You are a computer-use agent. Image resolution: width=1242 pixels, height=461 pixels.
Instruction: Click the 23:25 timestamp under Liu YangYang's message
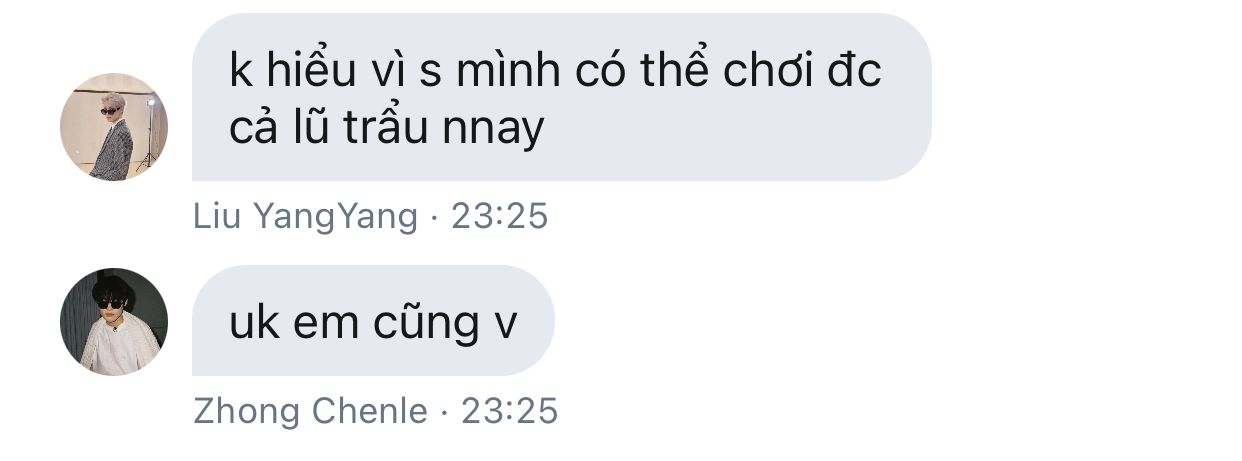[500, 216]
